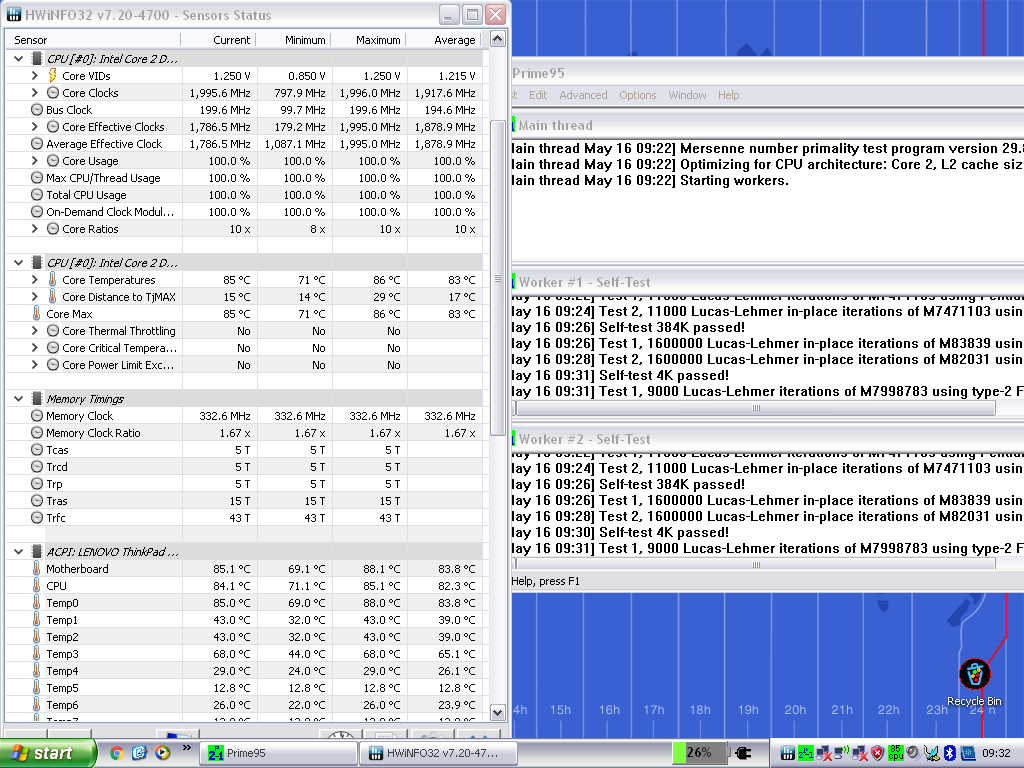Expand Core Thermal Throttling row
1024x768 pixels.
coord(35,330)
